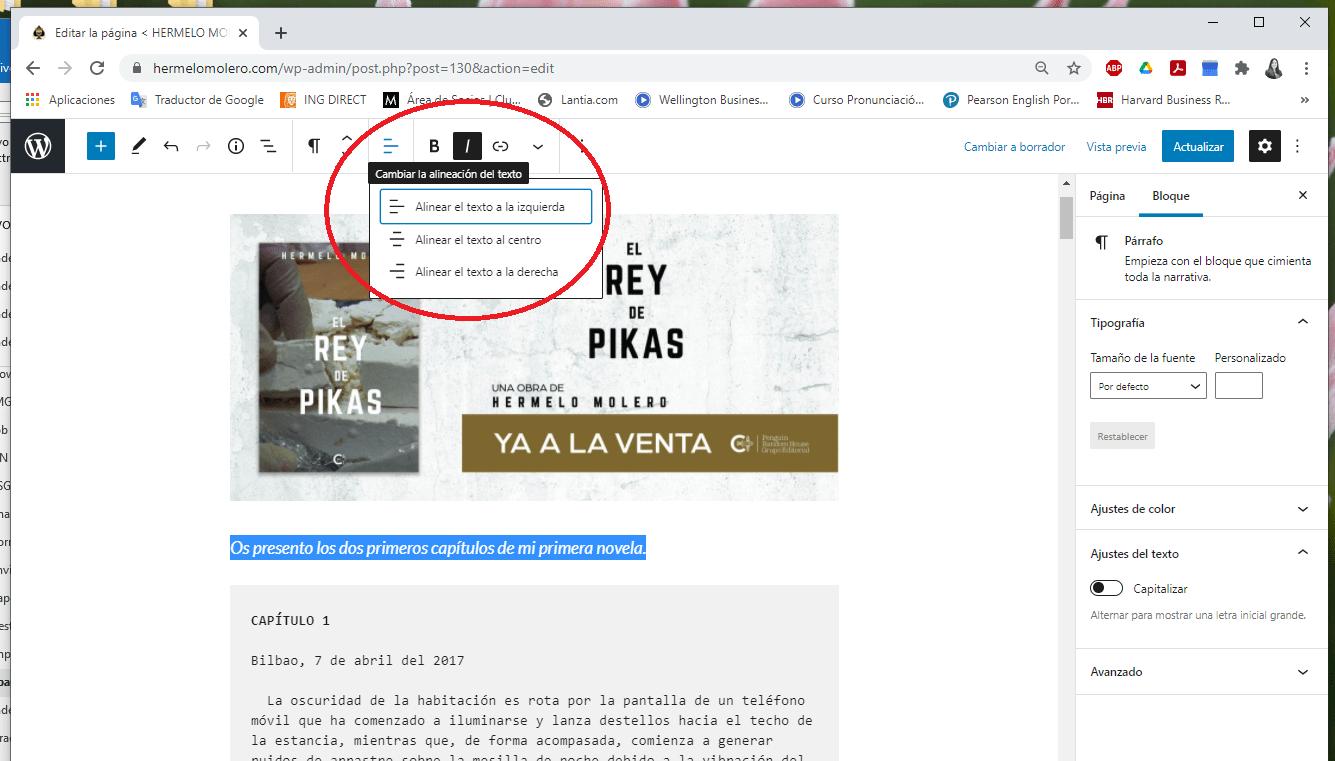Click the CAPÍTULO 1 heading text
Image resolution: width=1335 pixels, height=761 pixels.
click(290, 621)
